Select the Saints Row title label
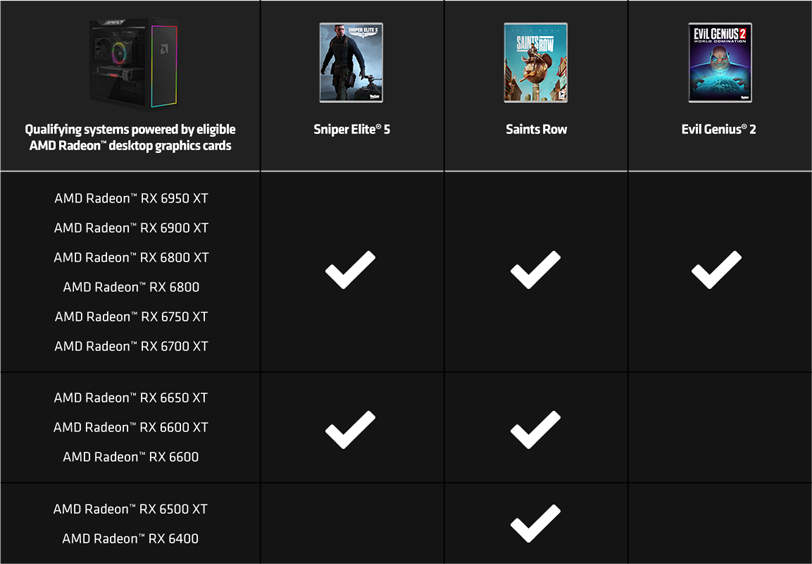812x564 pixels. (x=536, y=129)
